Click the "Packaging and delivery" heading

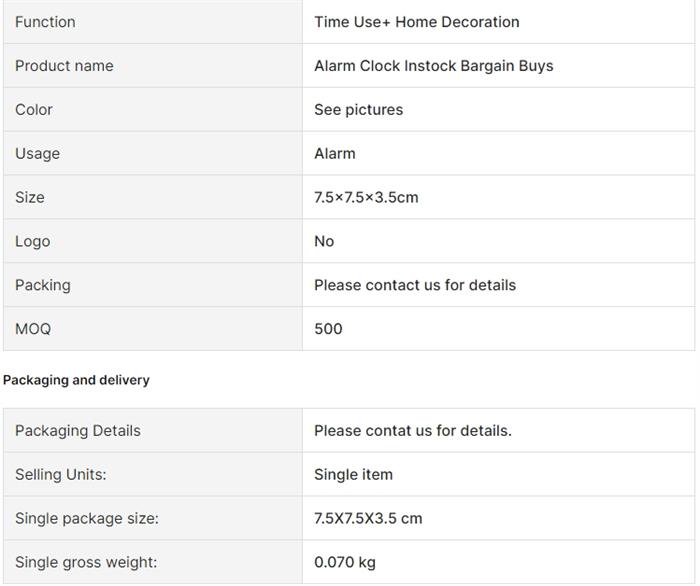click(x=76, y=380)
